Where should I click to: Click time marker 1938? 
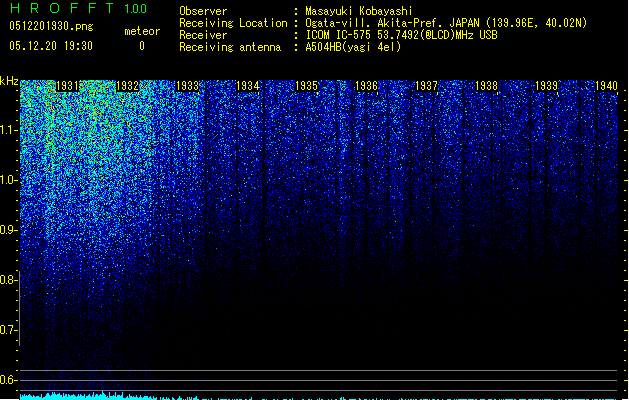[487, 86]
